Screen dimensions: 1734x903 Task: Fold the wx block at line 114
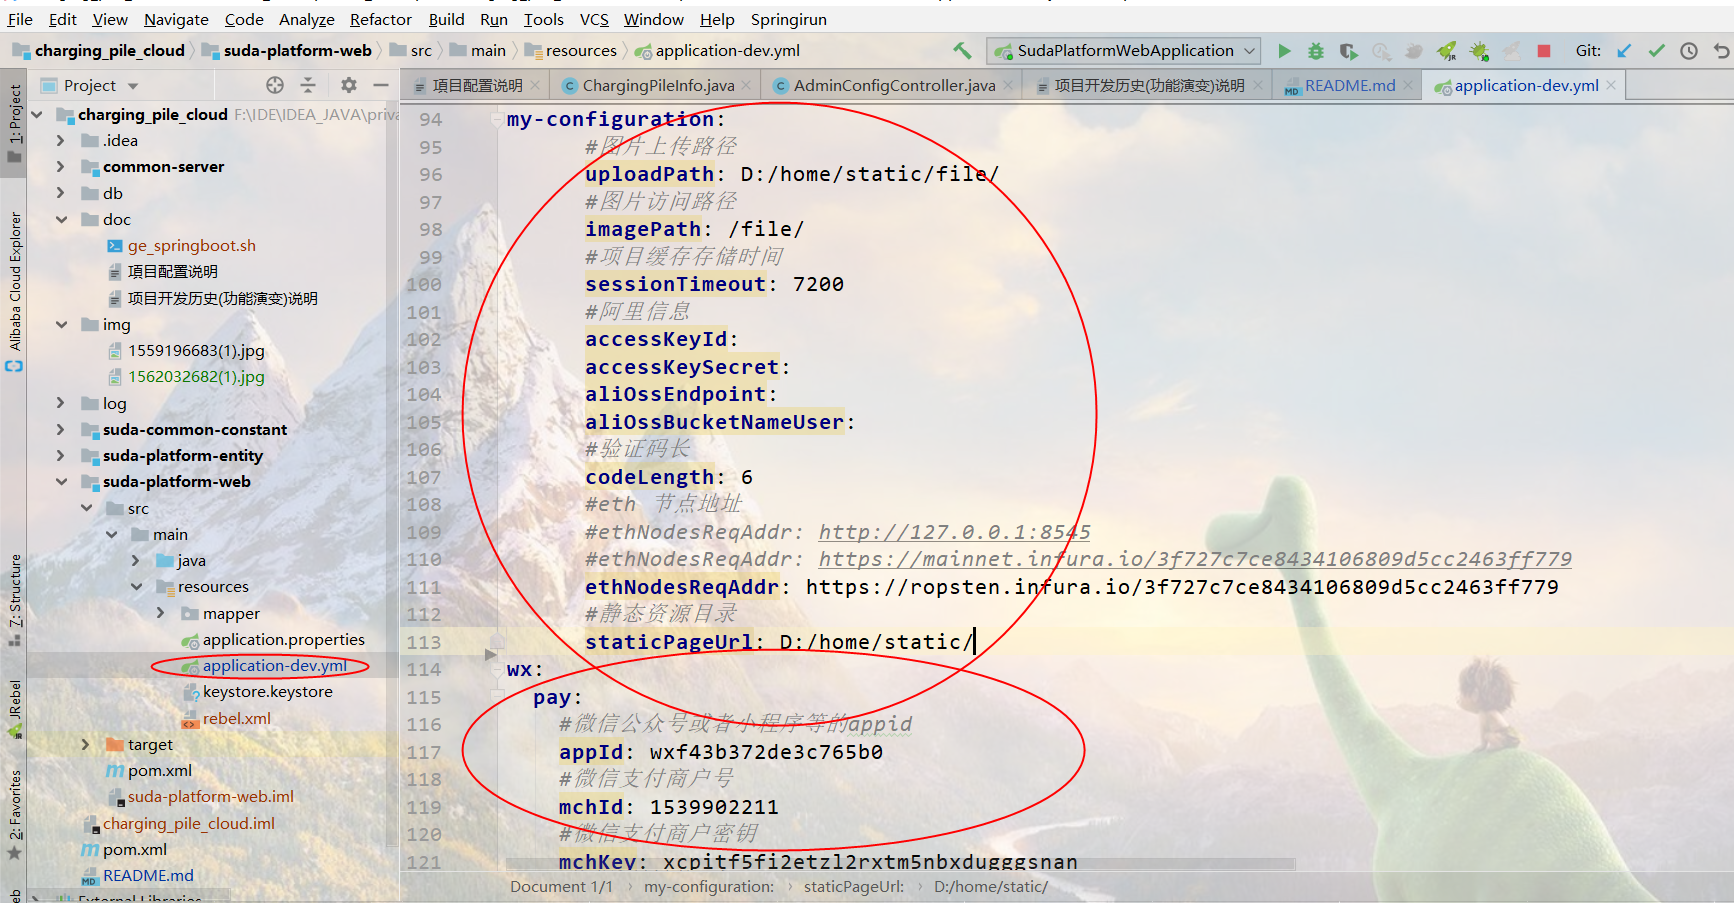pyautogui.click(x=497, y=670)
